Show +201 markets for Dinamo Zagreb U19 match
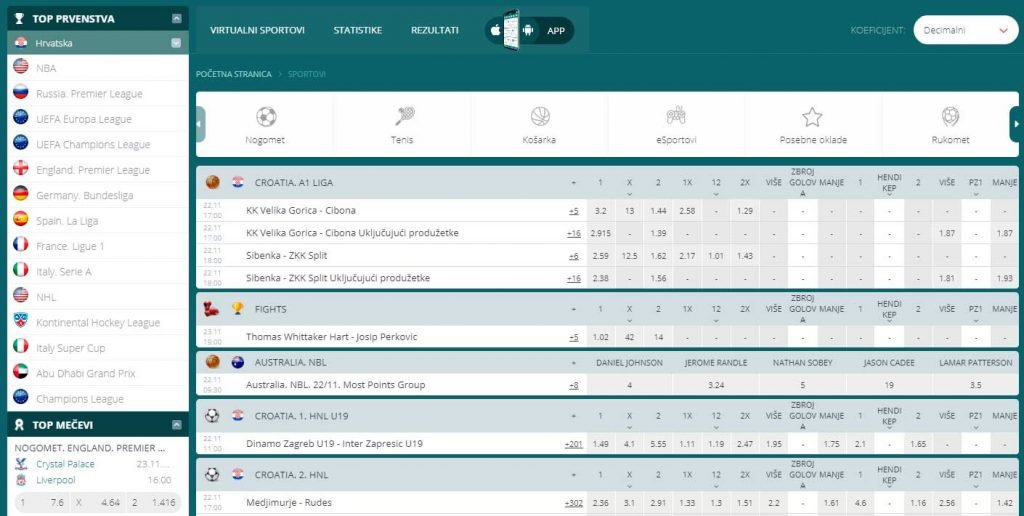Image resolution: width=1024 pixels, height=516 pixels. [x=573, y=443]
